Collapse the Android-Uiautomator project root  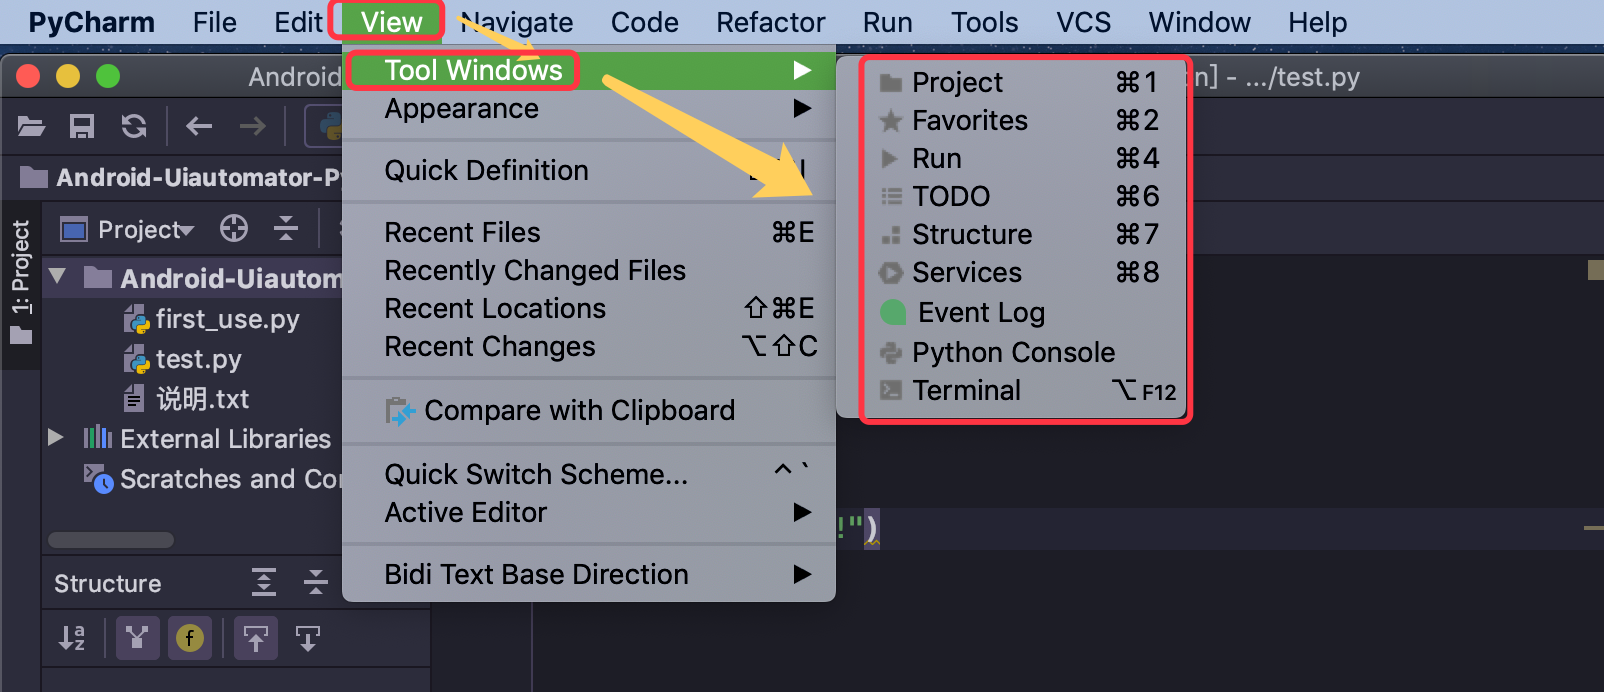point(57,277)
